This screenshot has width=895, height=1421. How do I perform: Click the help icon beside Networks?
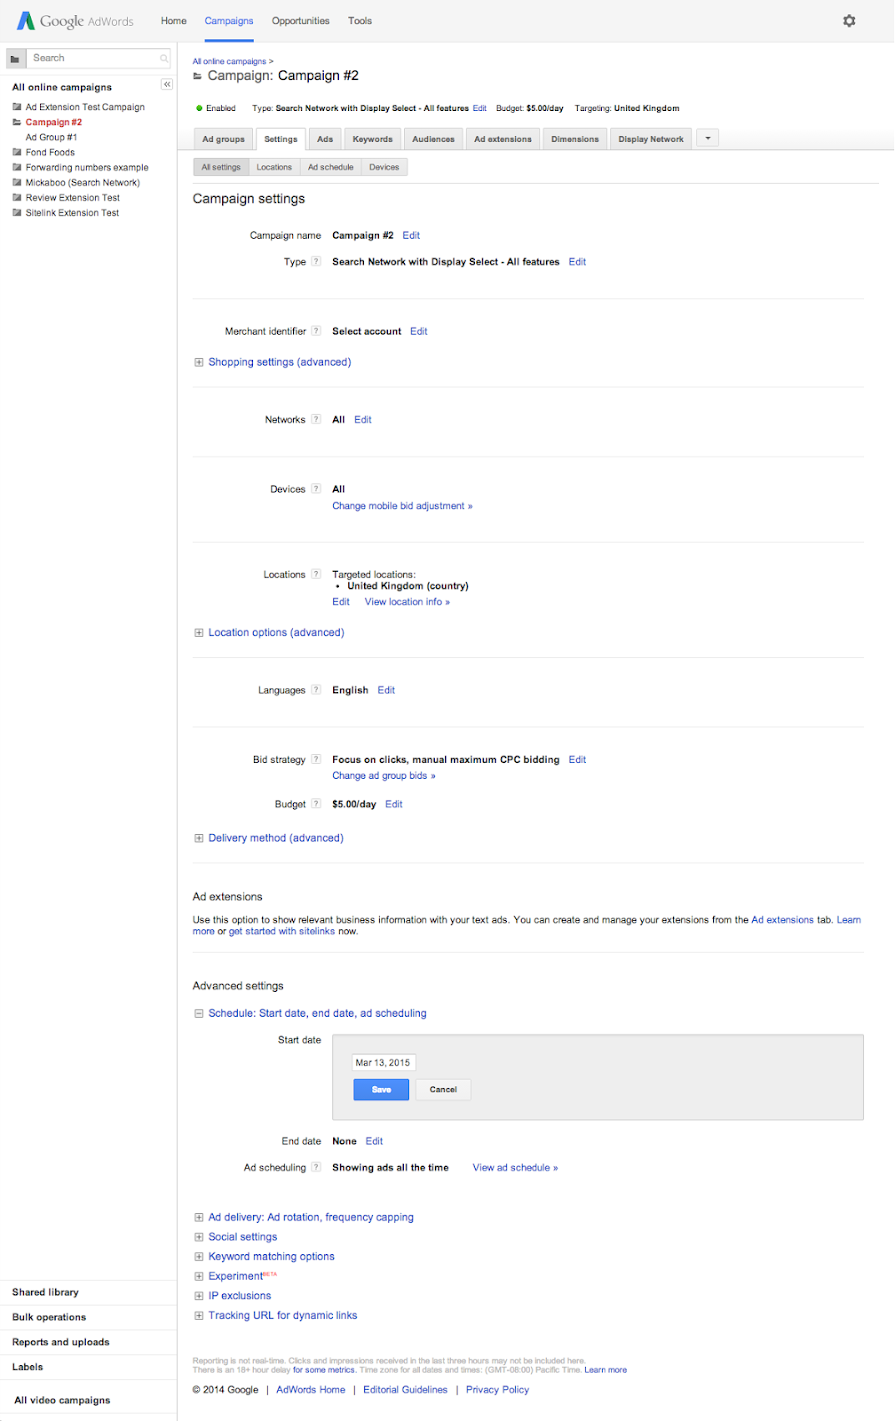pyautogui.click(x=316, y=420)
